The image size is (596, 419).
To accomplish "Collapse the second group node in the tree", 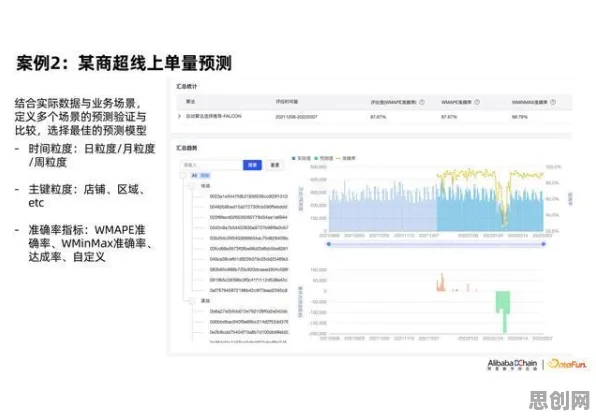I will point(192,301).
